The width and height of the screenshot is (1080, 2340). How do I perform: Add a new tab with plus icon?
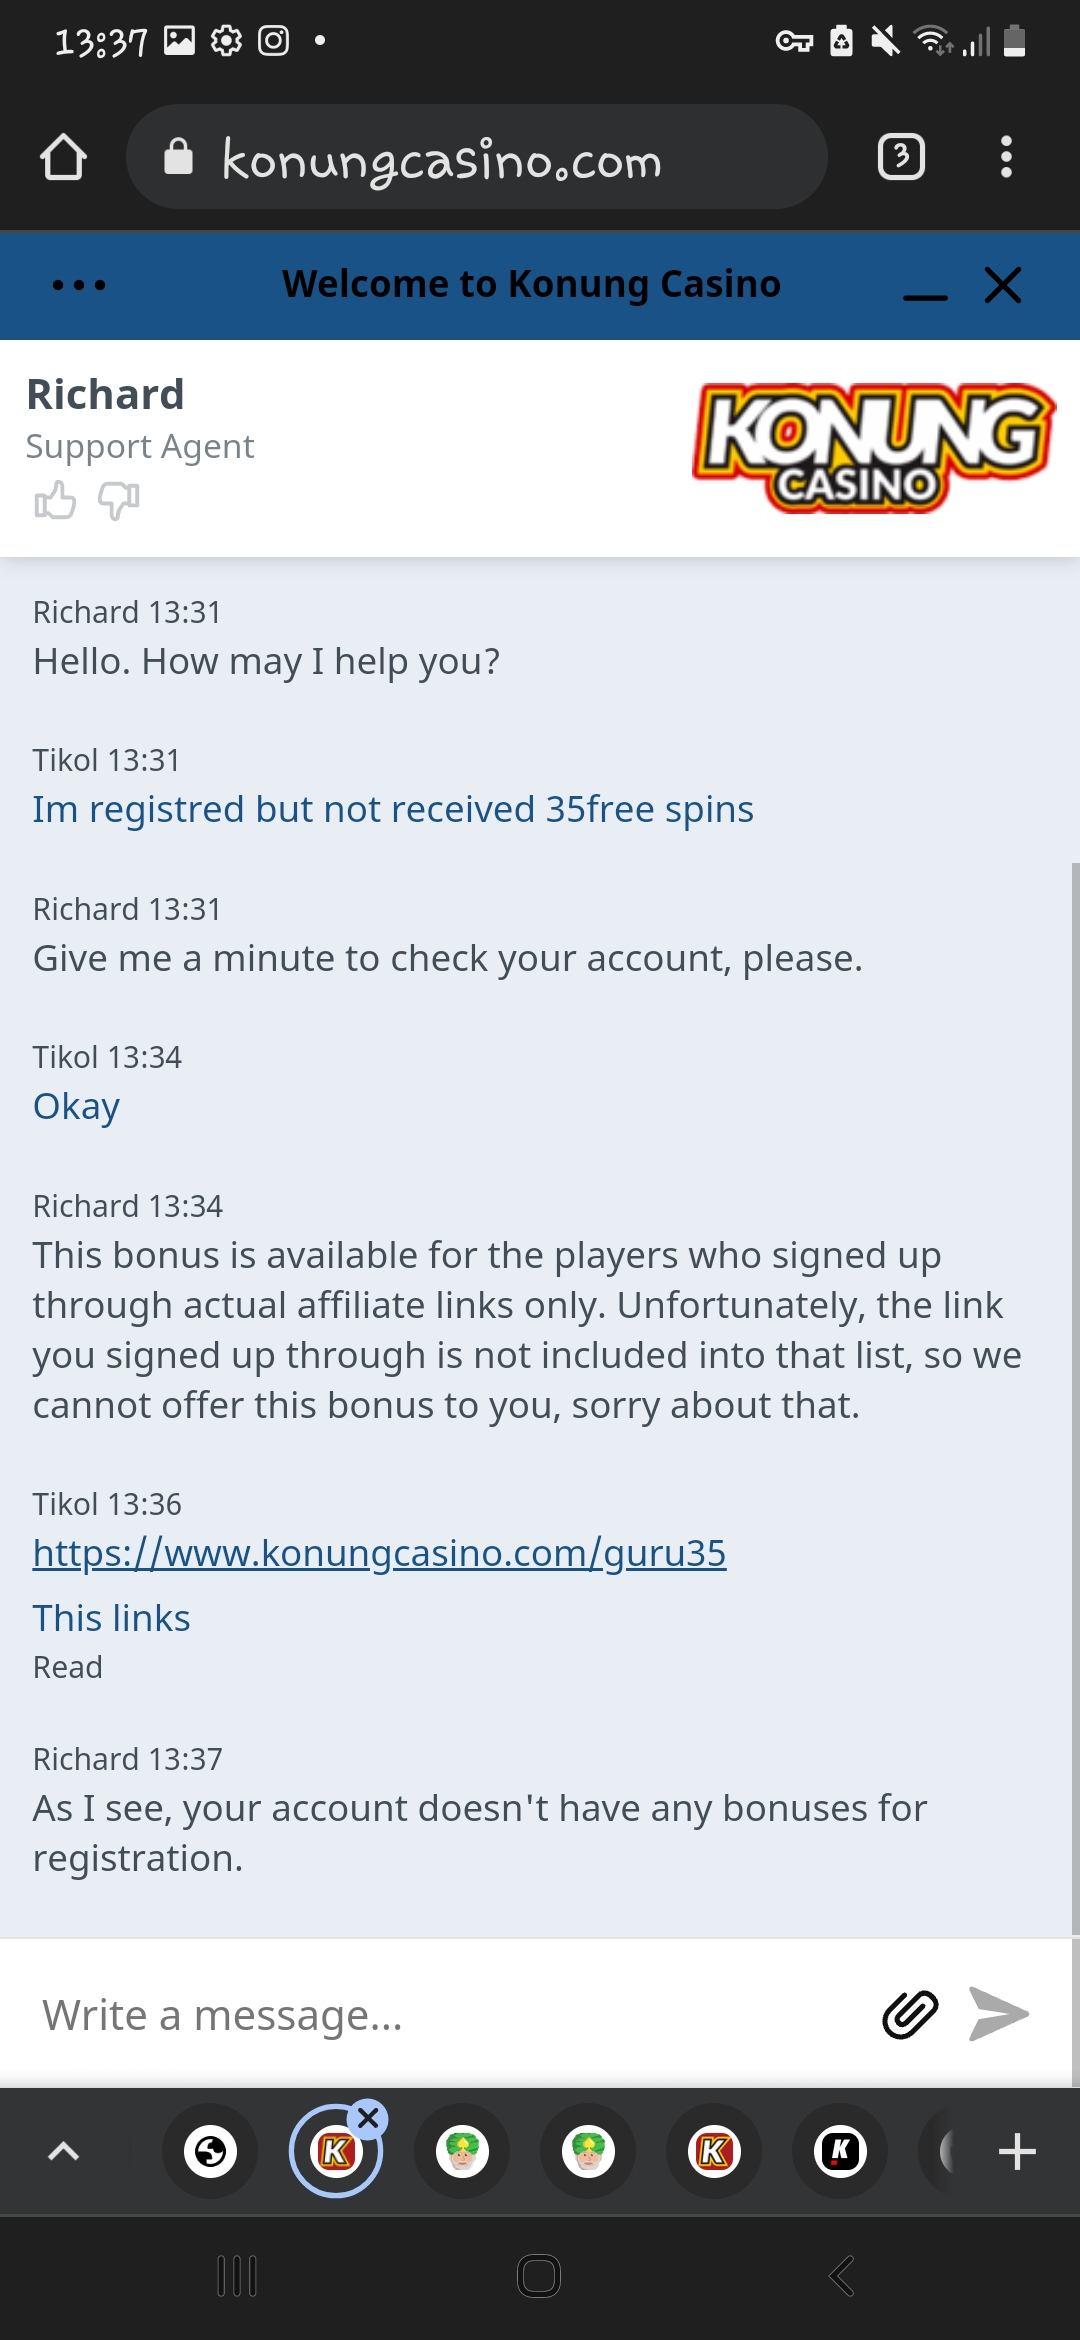coord(1017,2151)
